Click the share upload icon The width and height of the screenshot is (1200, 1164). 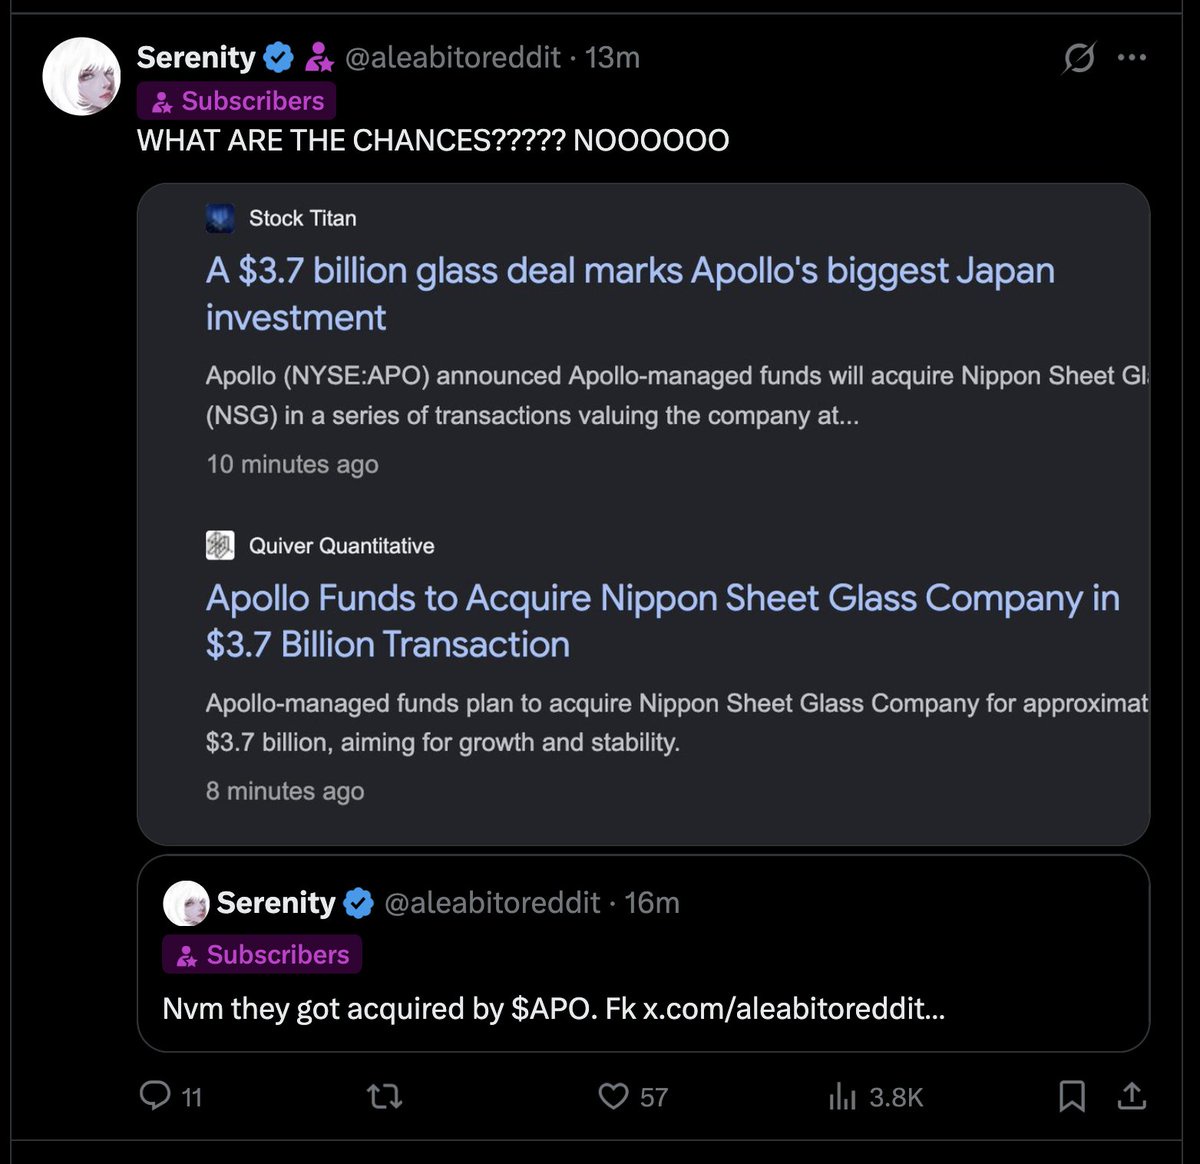(1131, 1097)
